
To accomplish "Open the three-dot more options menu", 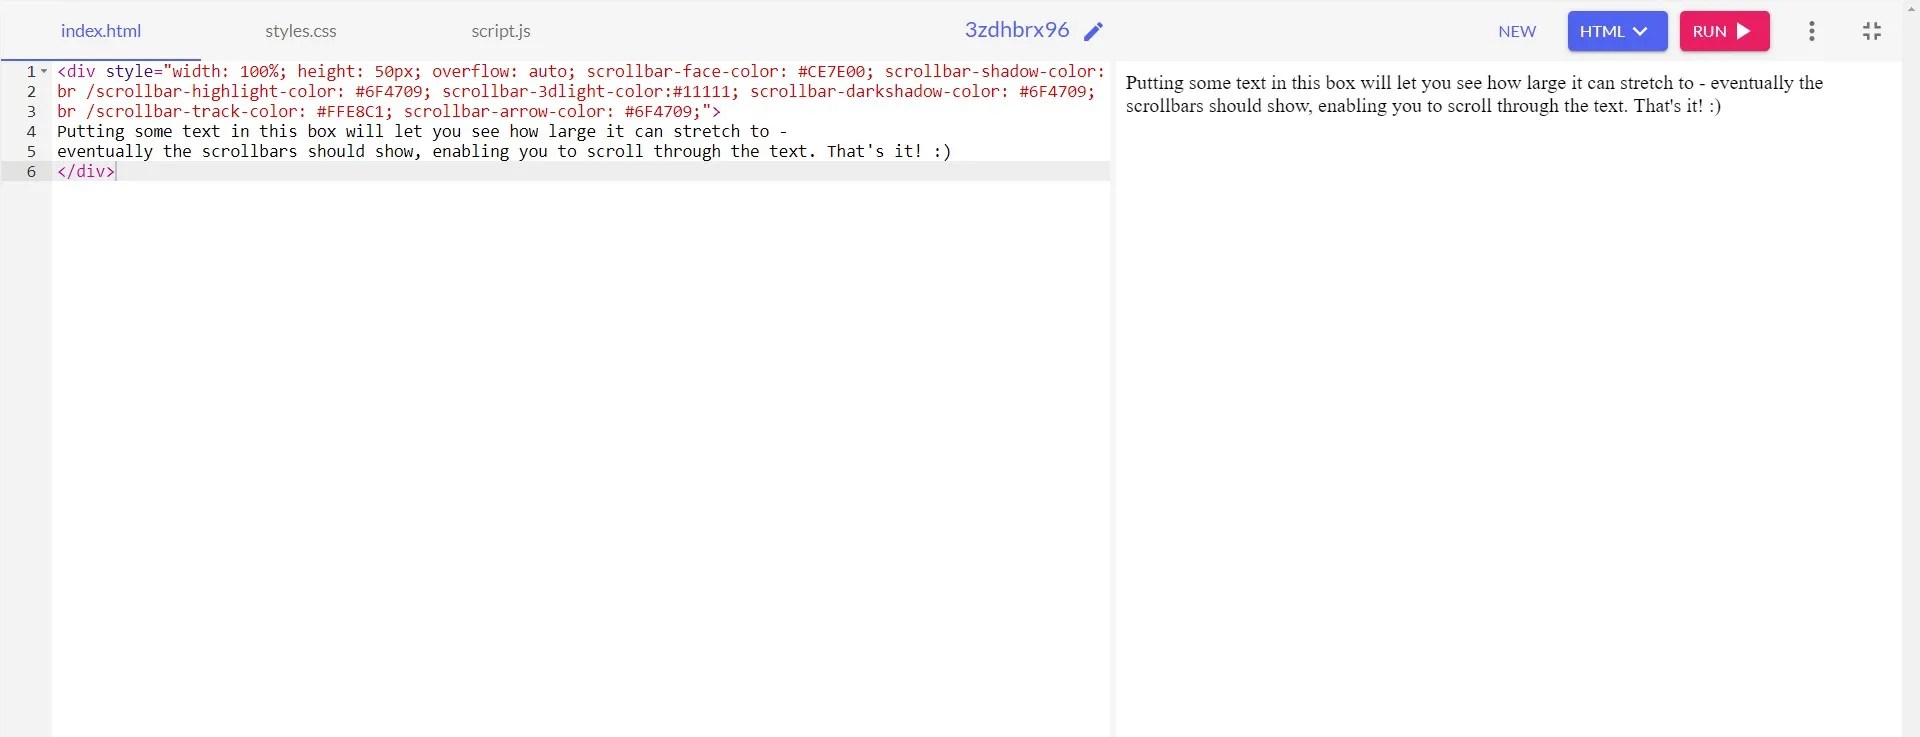I will click(1811, 31).
